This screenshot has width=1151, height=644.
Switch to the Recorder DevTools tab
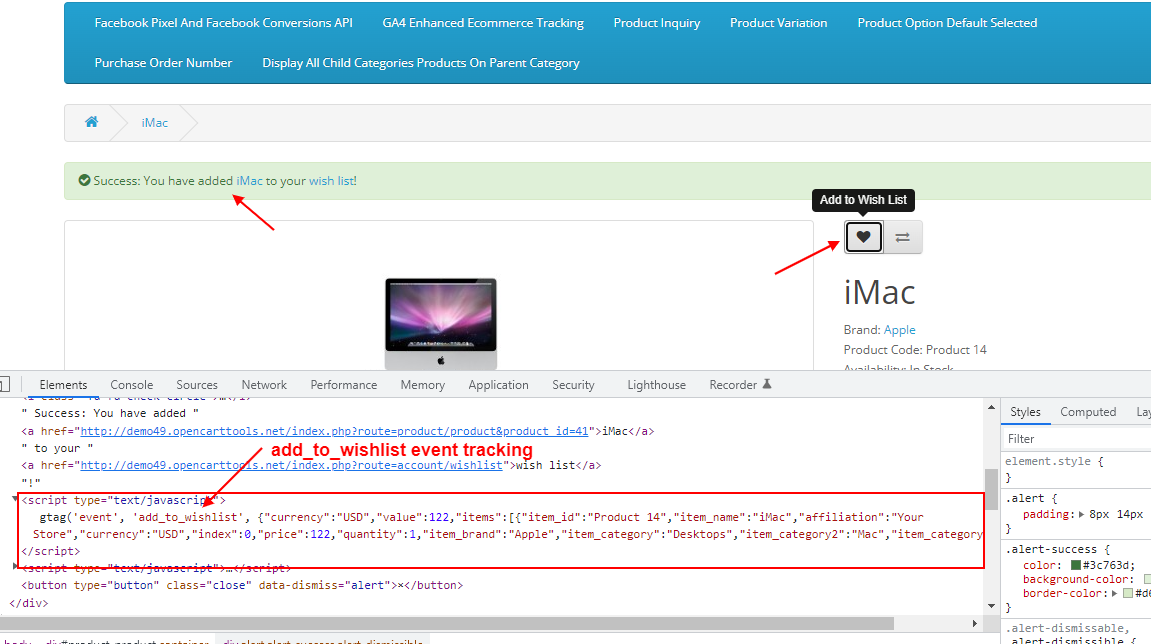[x=733, y=385]
